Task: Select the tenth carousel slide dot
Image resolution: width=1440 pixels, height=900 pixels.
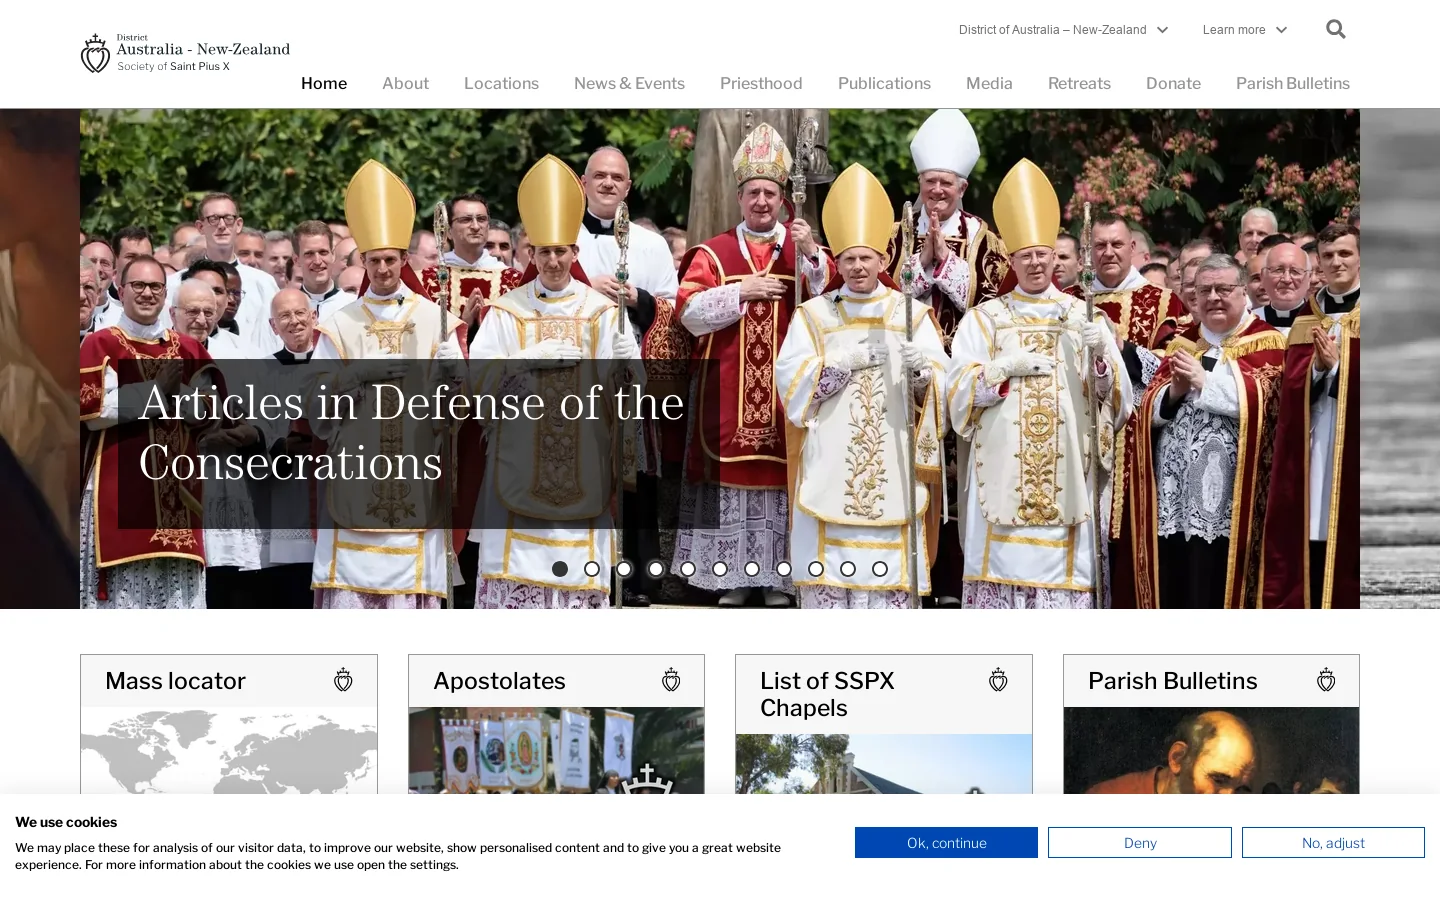Action: (x=848, y=569)
